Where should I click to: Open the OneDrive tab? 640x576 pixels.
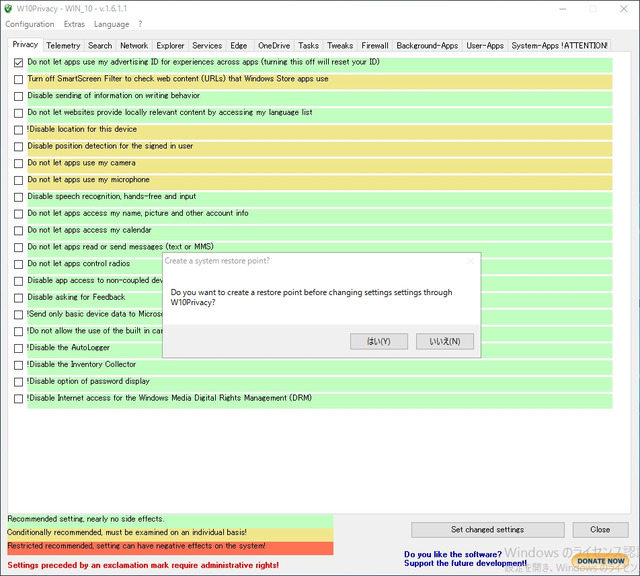point(274,45)
